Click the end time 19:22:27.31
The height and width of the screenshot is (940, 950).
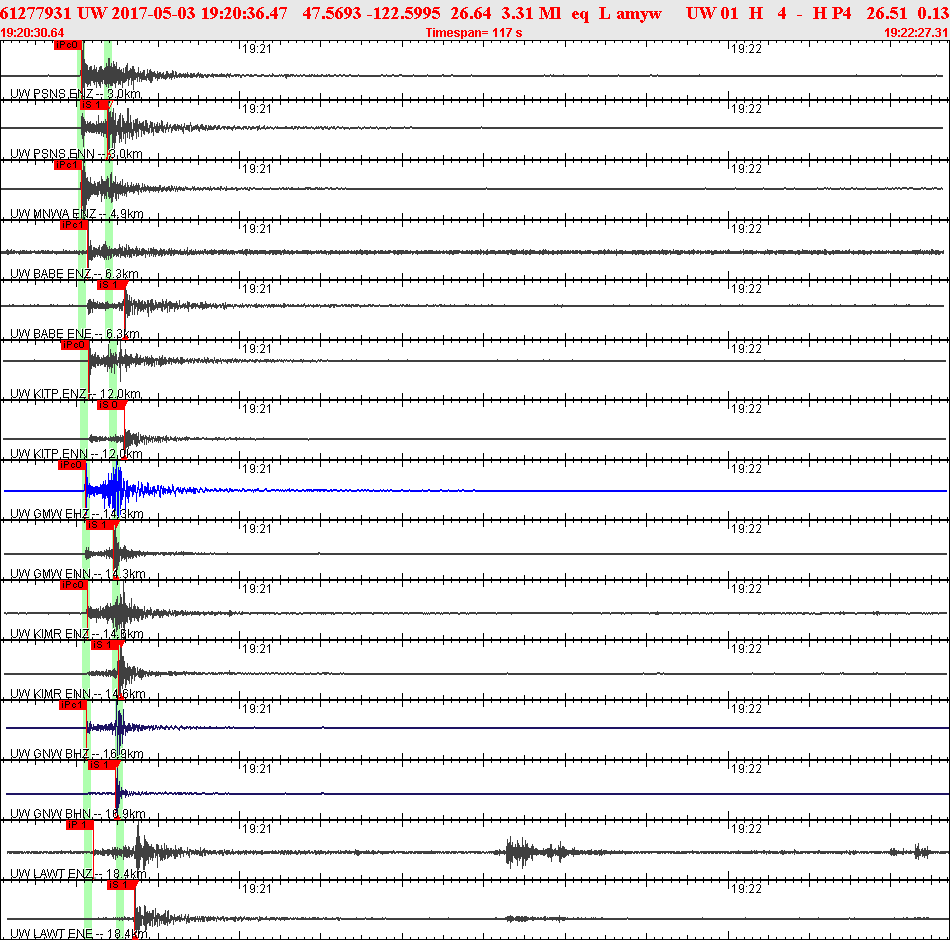(917, 33)
